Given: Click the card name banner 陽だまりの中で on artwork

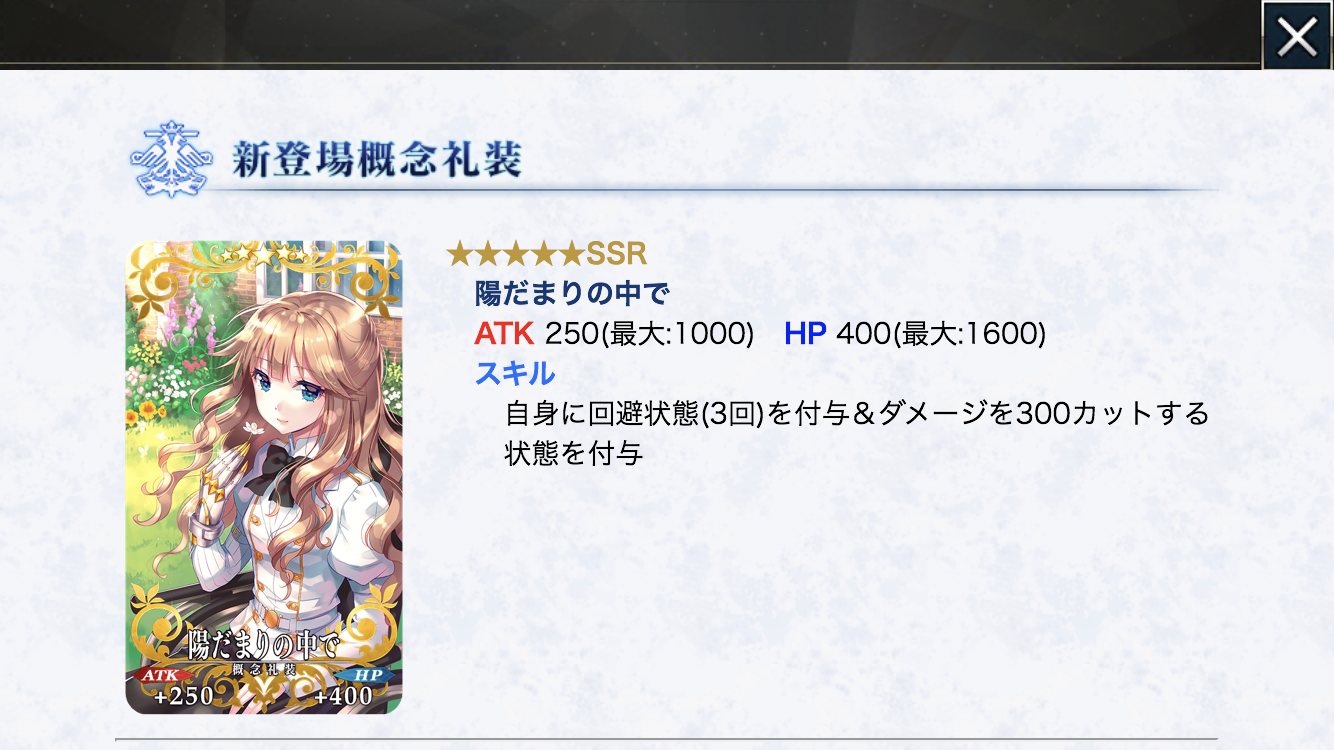Looking at the screenshot, I should pos(264,644).
